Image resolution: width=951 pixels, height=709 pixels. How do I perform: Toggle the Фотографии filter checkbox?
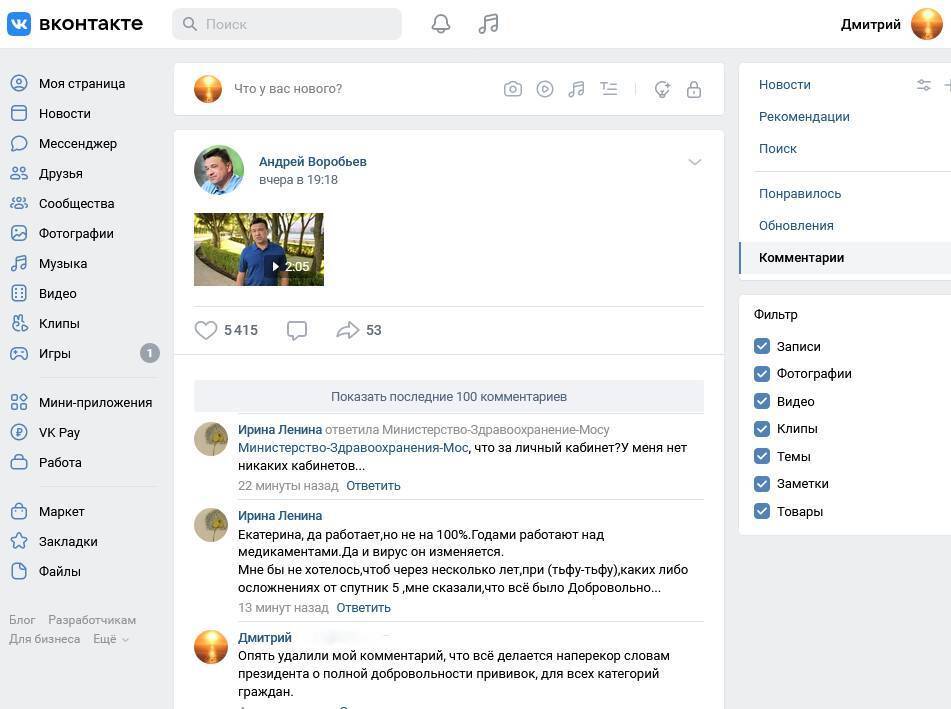(x=762, y=374)
